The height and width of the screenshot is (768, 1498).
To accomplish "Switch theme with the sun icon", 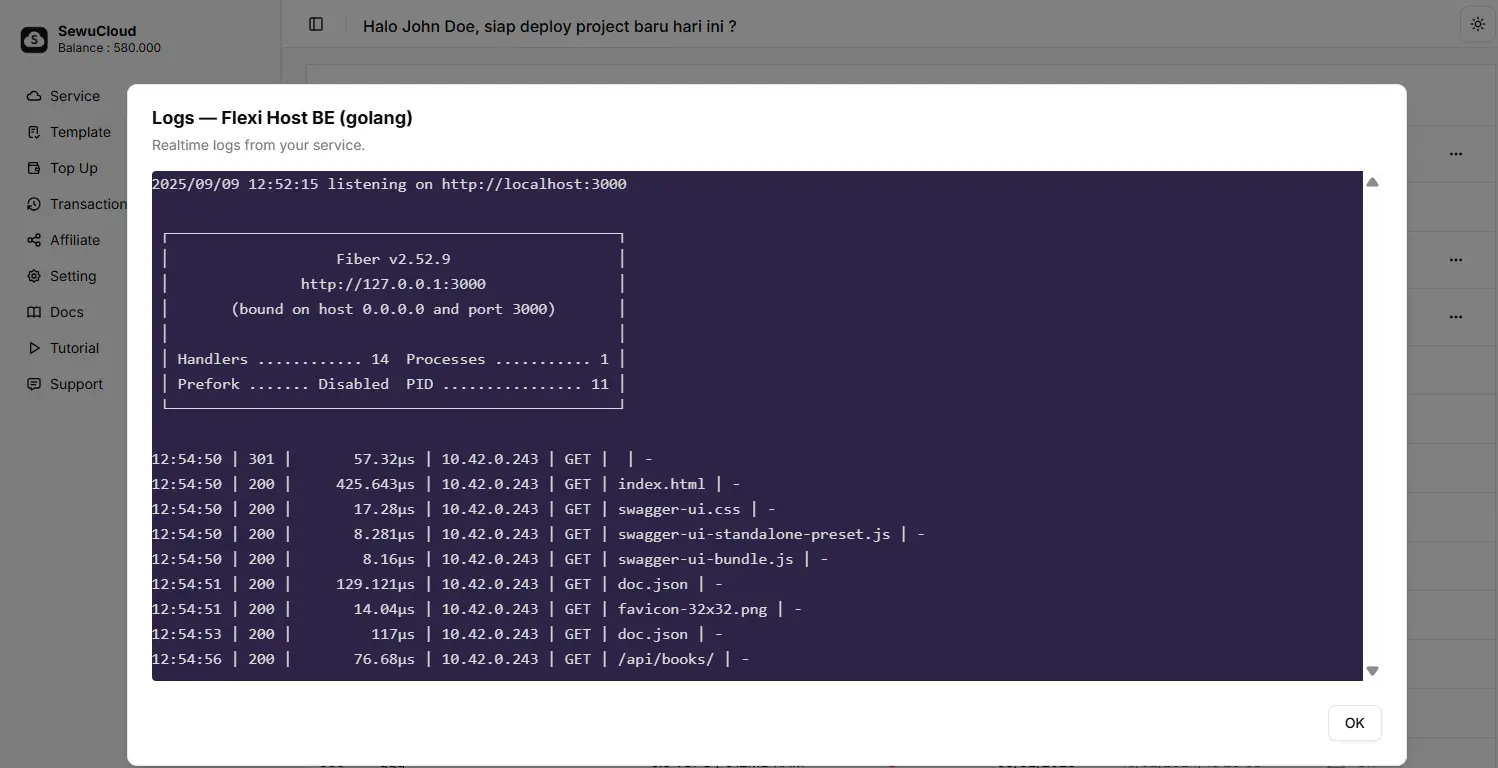I will tap(1477, 25).
